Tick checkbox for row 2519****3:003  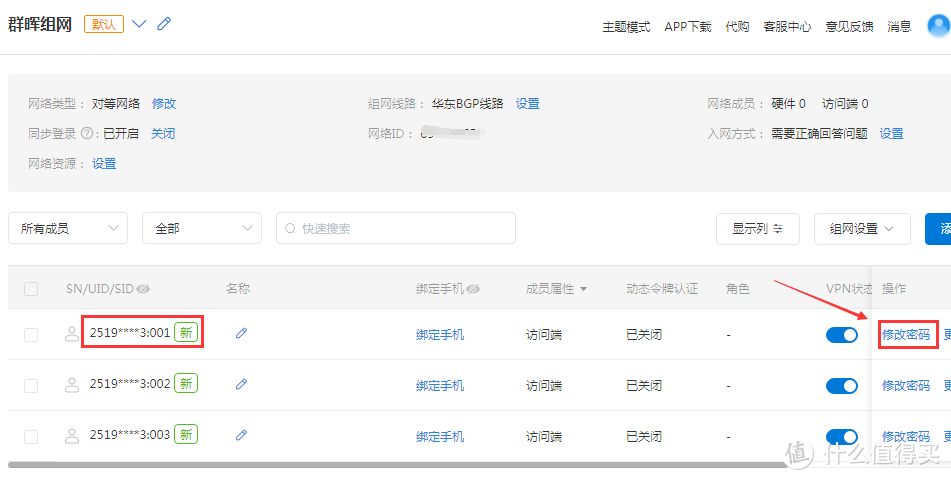pyautogui.click(x=31, y=437)
